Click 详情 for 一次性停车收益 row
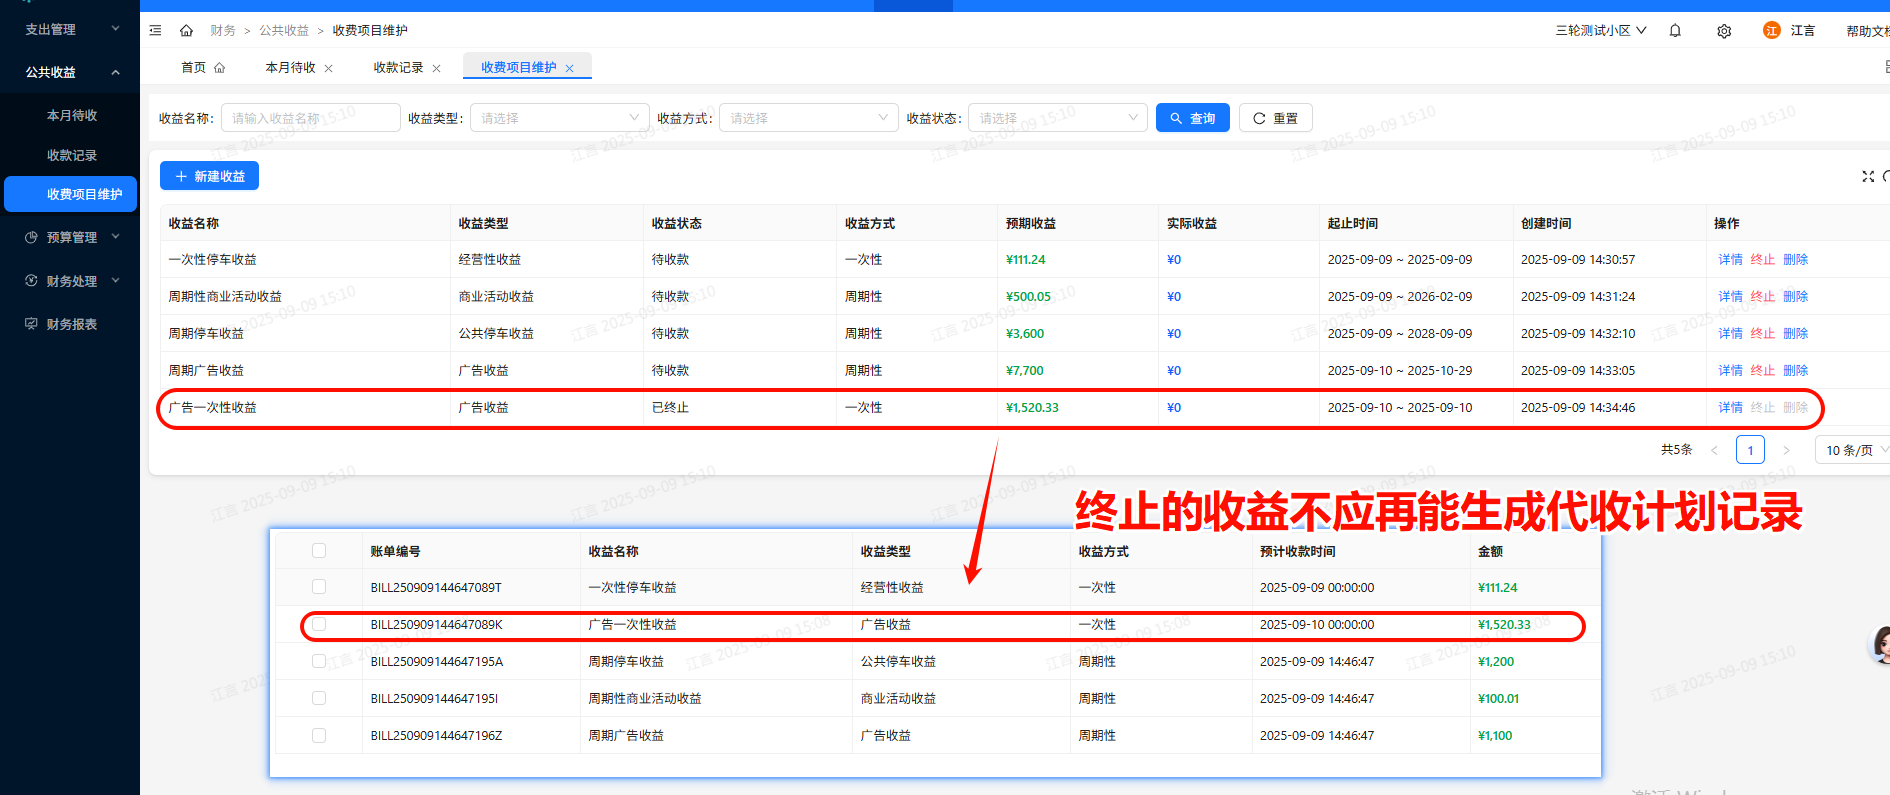The height and width of the screenshot is (795, 1890). pyautogui.click(x=1730, y=260)
